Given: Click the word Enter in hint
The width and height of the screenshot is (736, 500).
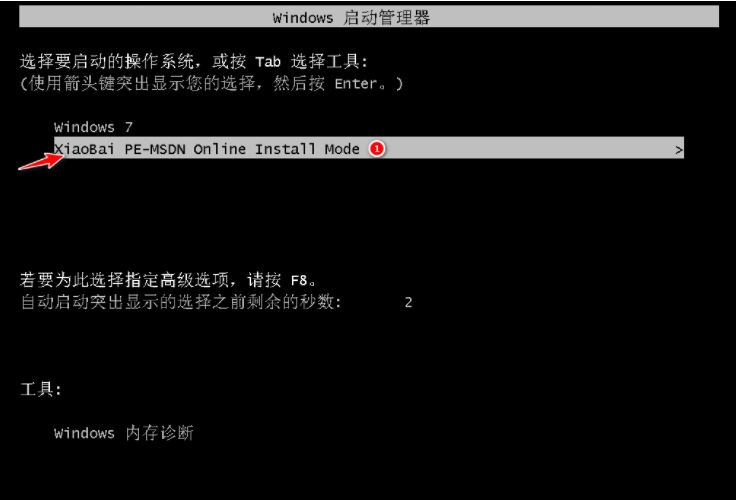Looking at the screenshot, I should click(356, 84).
